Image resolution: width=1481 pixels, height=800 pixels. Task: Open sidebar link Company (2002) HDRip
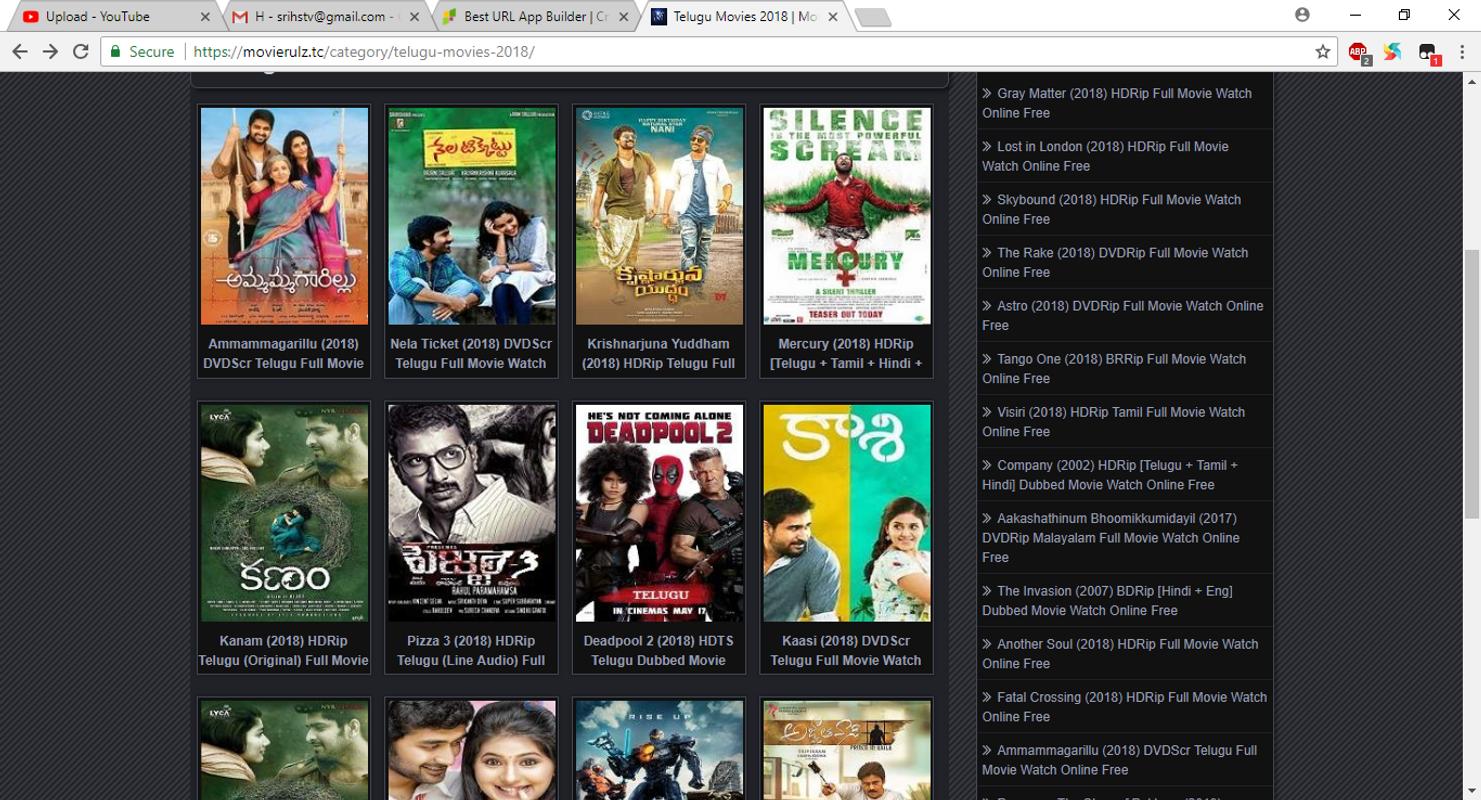[x=1110, y=474]
